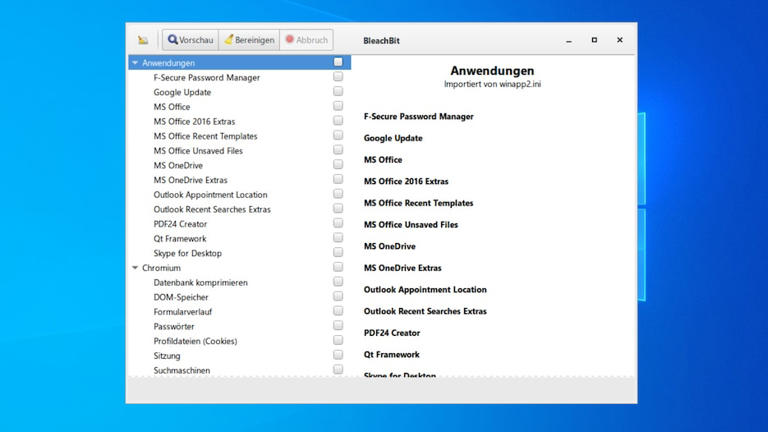This screenshot has height=432, width=768.
Task: Toggle the Anwendungen group checkbox
Action: click(x=338, y=62)
